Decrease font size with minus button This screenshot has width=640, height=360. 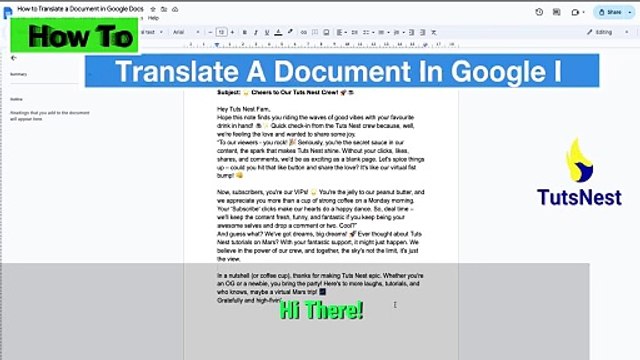(x=210, y=32)
